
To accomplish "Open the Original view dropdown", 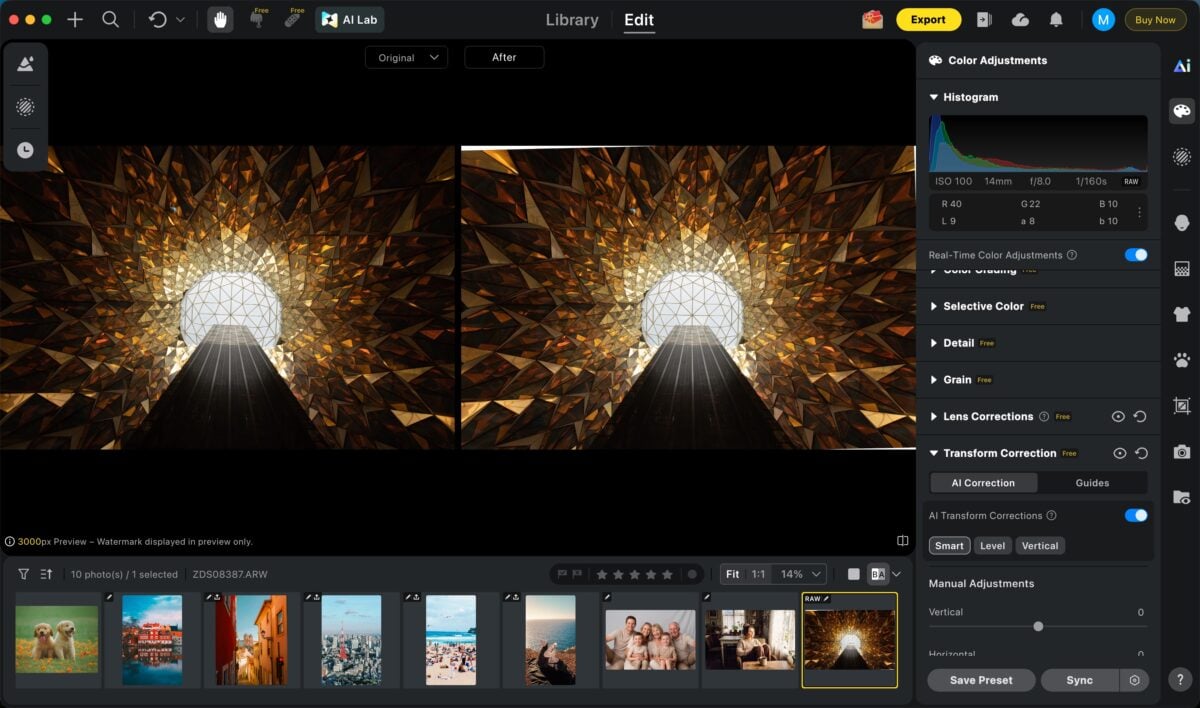I will pos(406,58).
